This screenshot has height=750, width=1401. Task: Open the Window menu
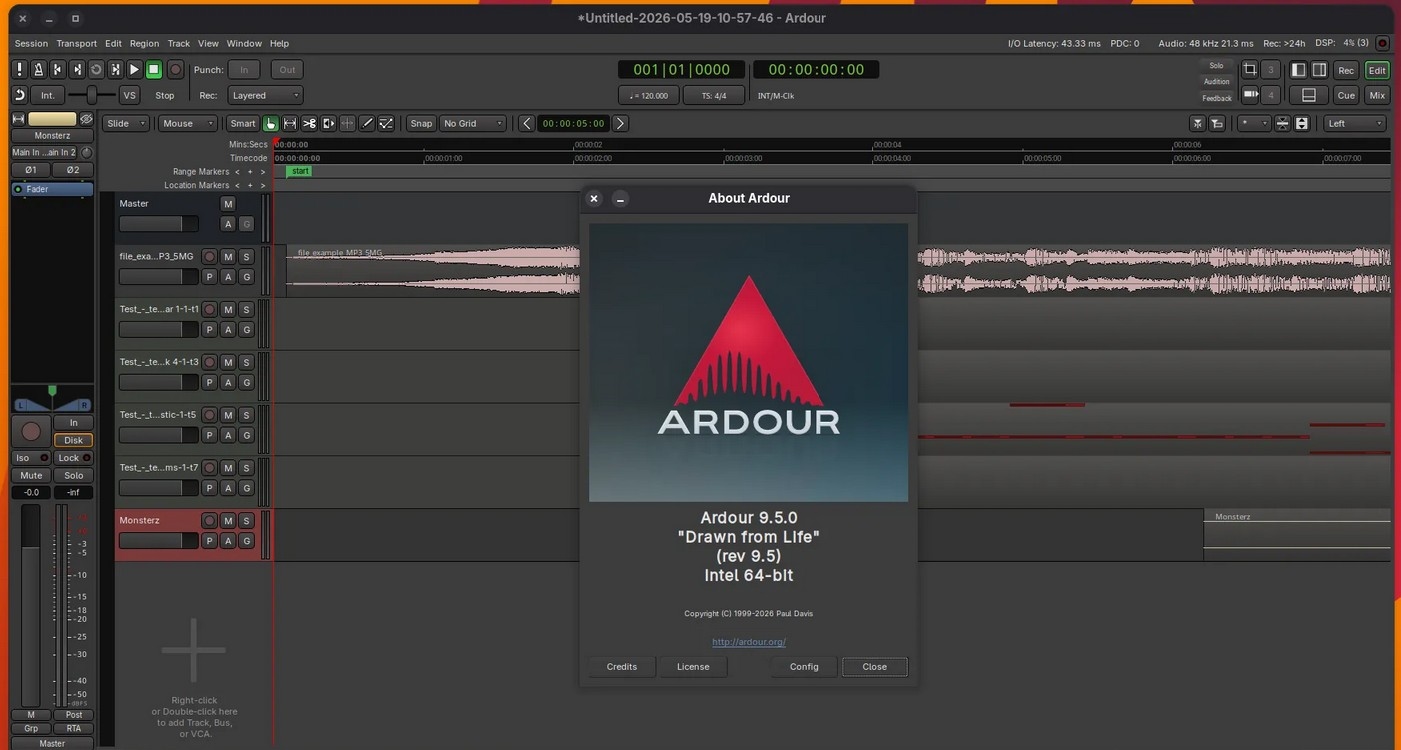pos(244,43)
